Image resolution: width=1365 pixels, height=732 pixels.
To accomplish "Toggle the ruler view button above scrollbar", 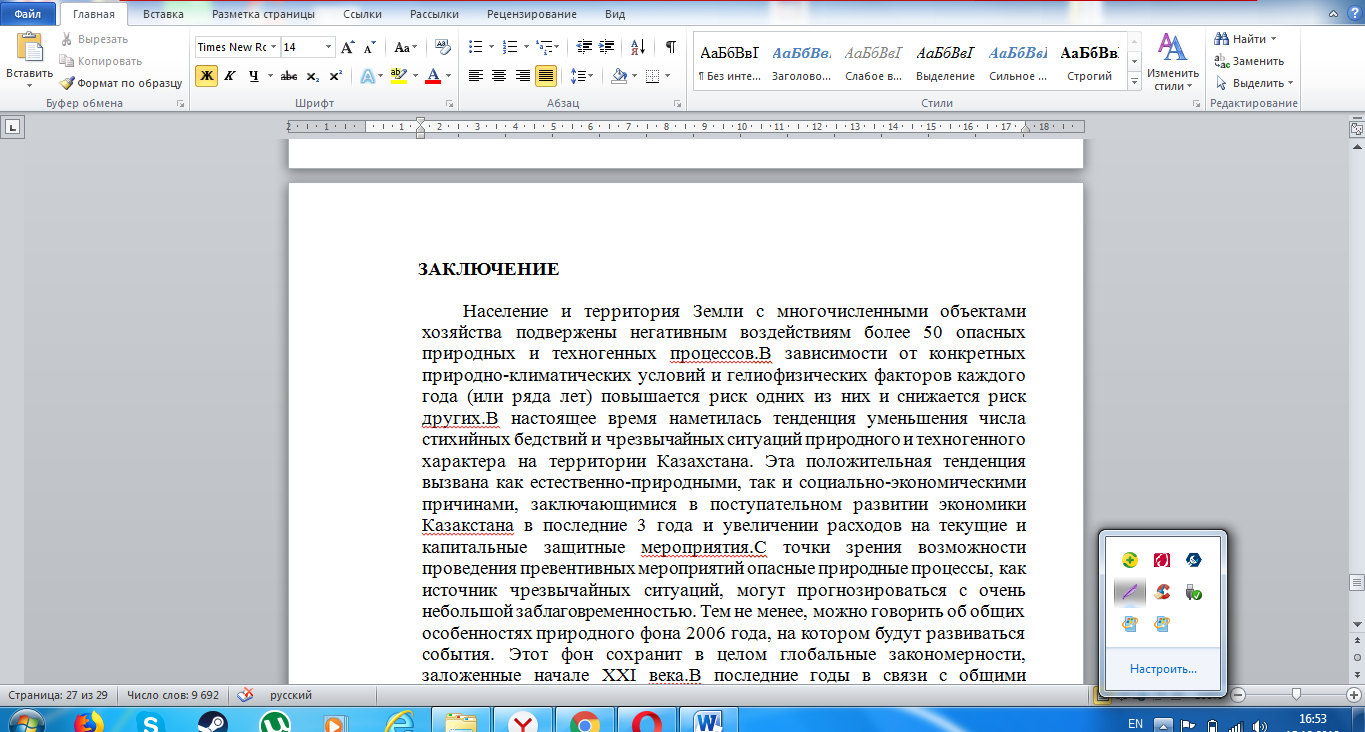I will (1356, 128).
